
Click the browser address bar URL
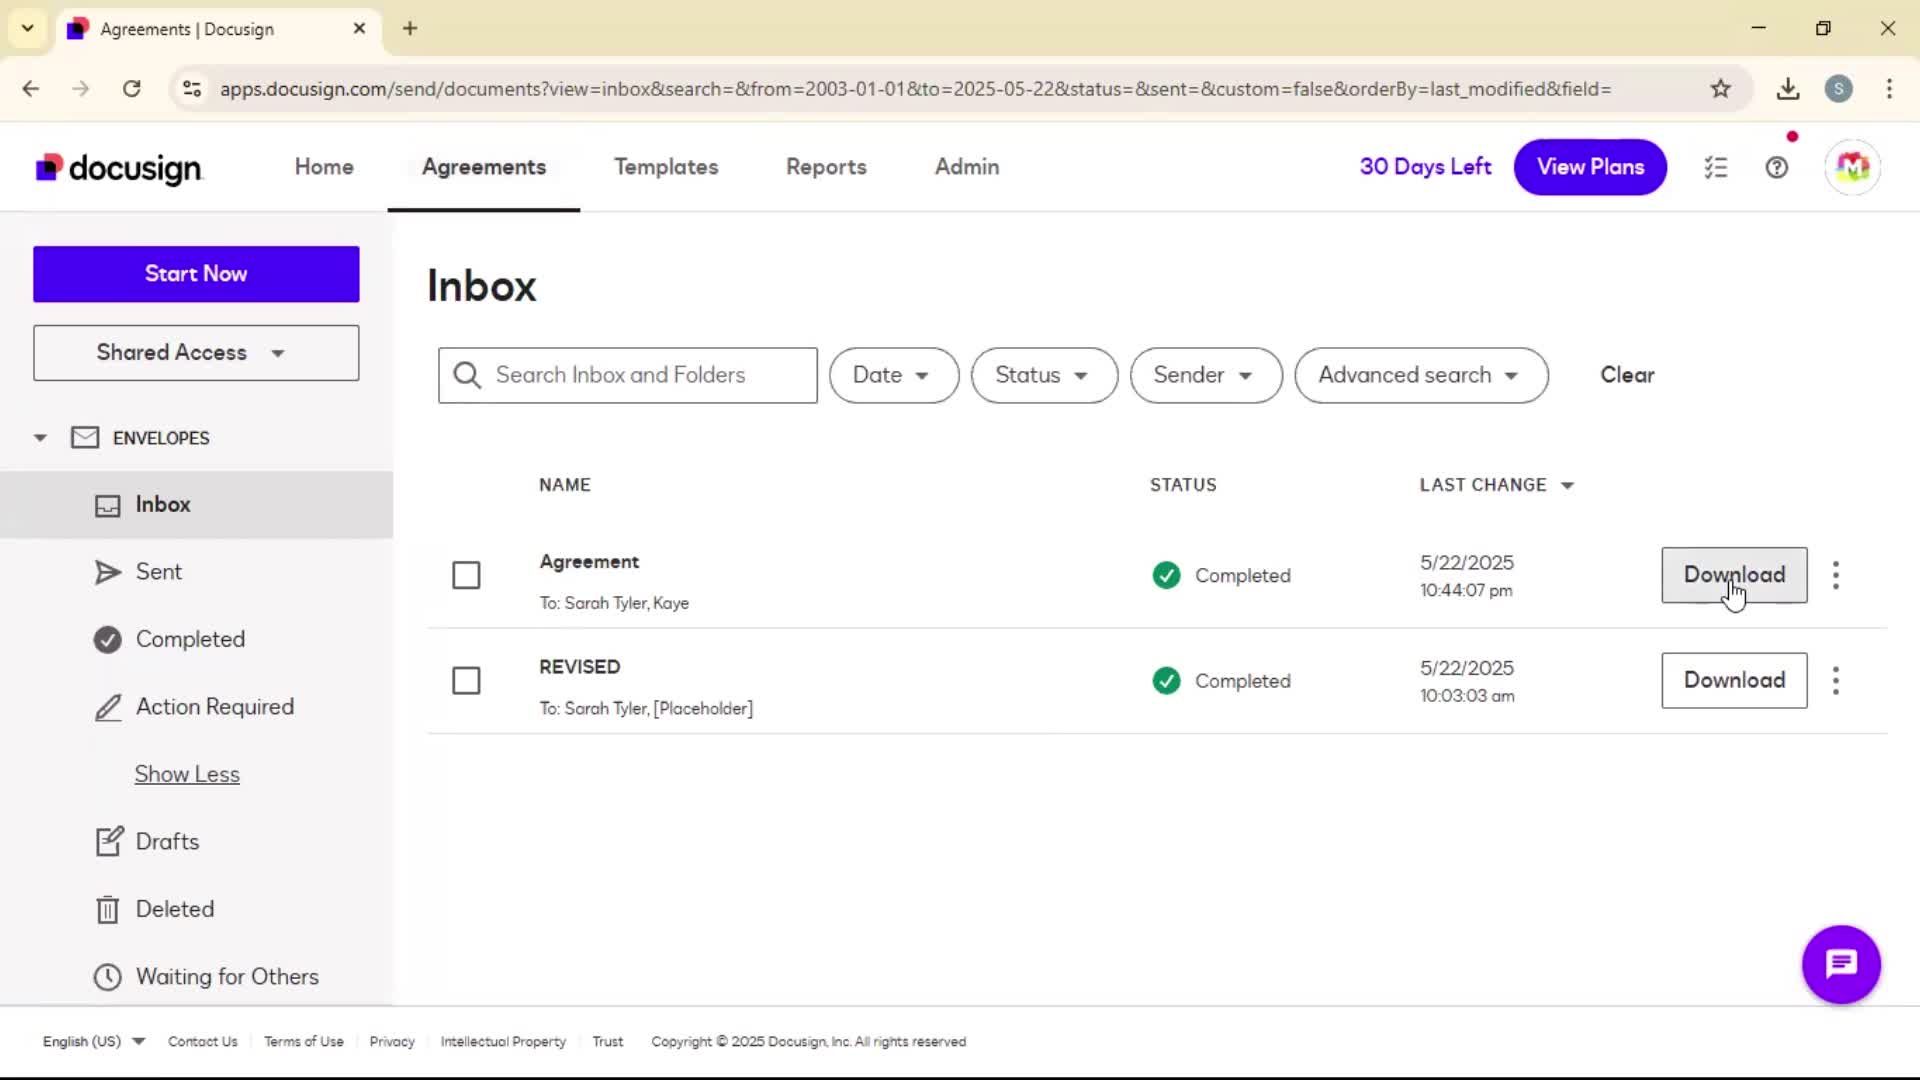click(915, 89)
